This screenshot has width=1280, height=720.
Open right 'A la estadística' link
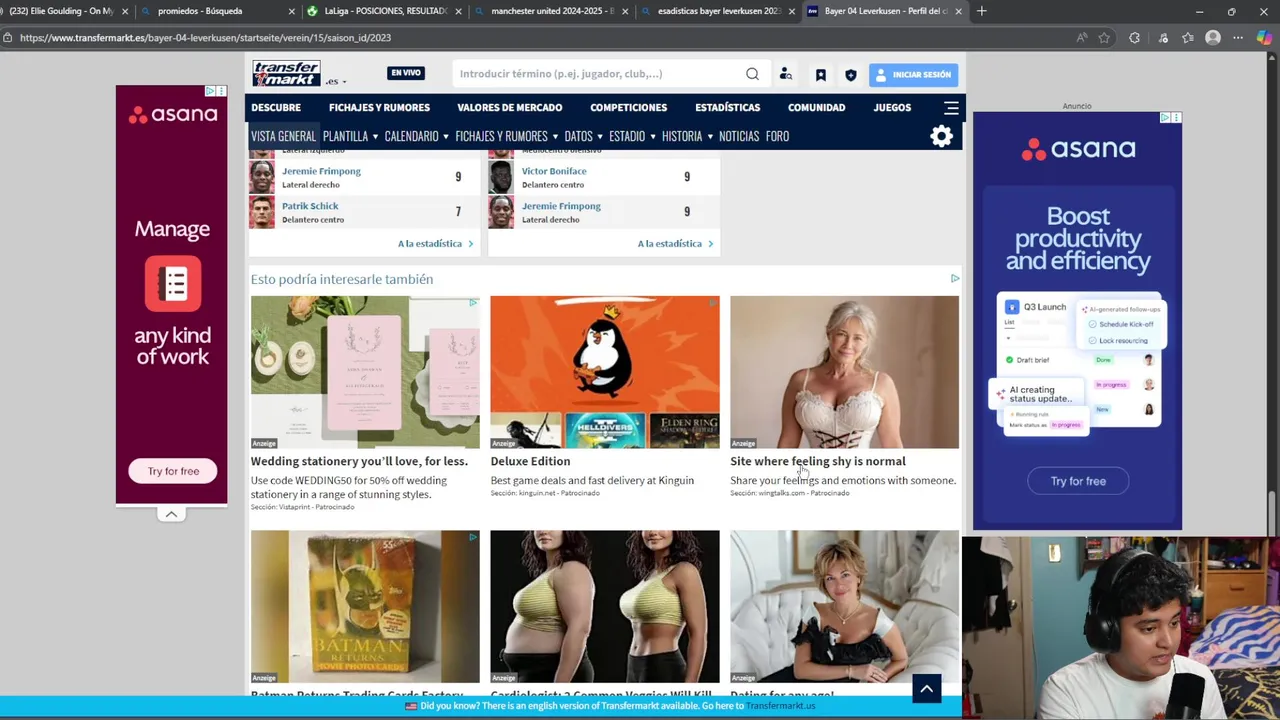tap(675, 244)
